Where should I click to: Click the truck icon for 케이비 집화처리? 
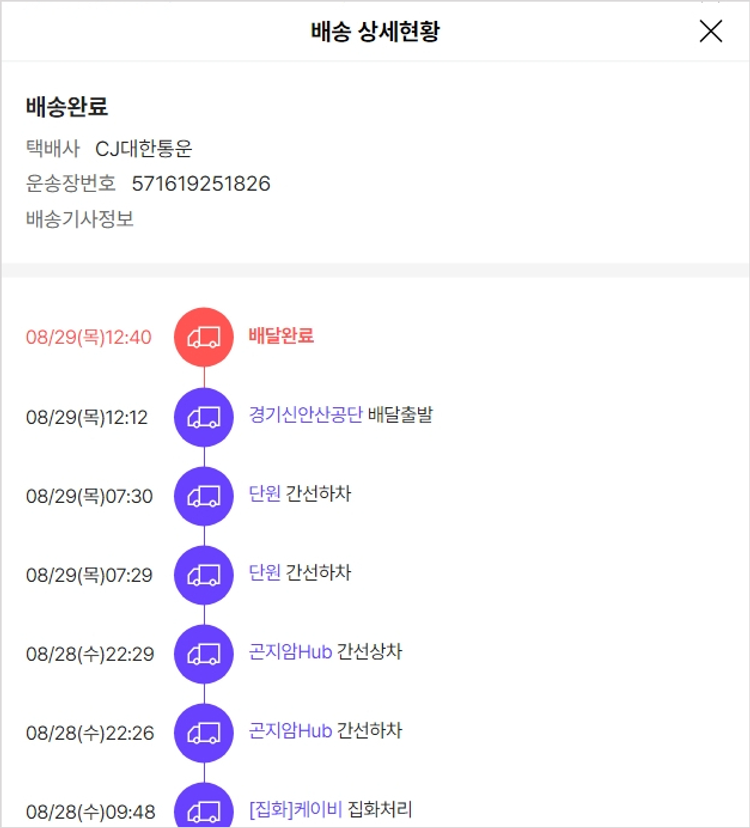[x=204, y=807]
